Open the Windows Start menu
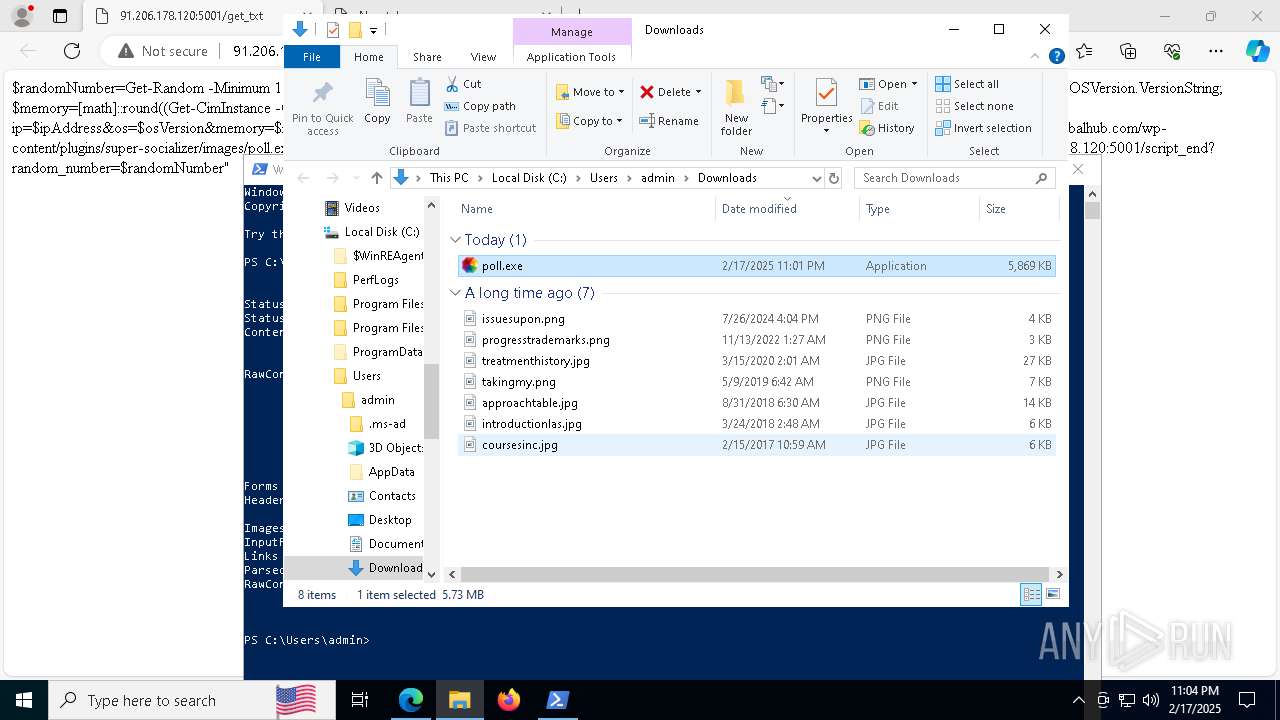Viewport: 1280px width, 720px height. (x=23, y=700)
